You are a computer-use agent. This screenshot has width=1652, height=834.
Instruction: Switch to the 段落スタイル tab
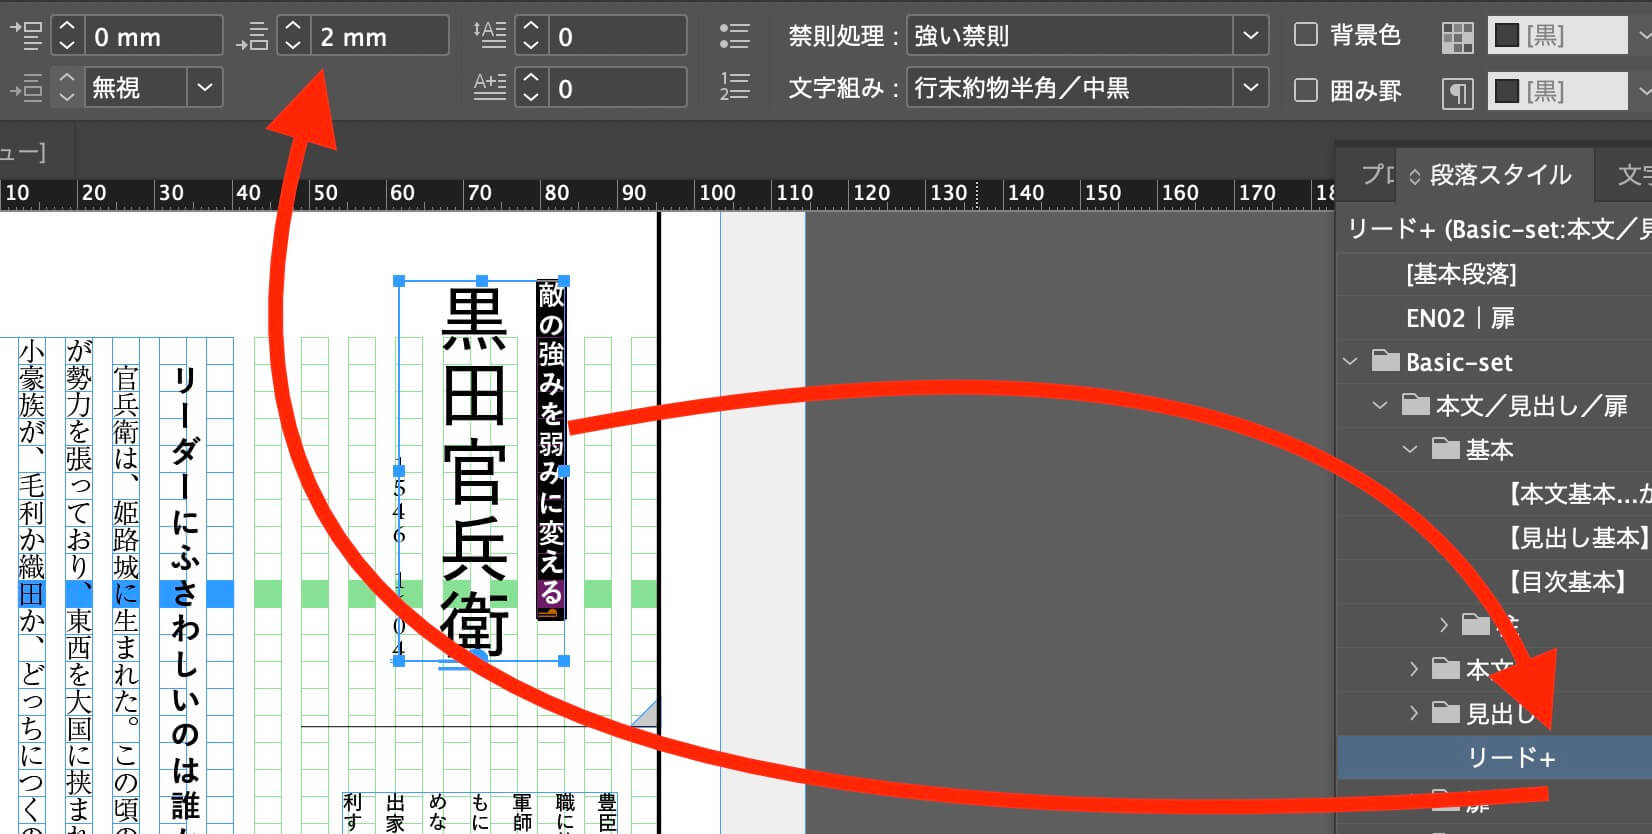click(x=1499, y=175)
